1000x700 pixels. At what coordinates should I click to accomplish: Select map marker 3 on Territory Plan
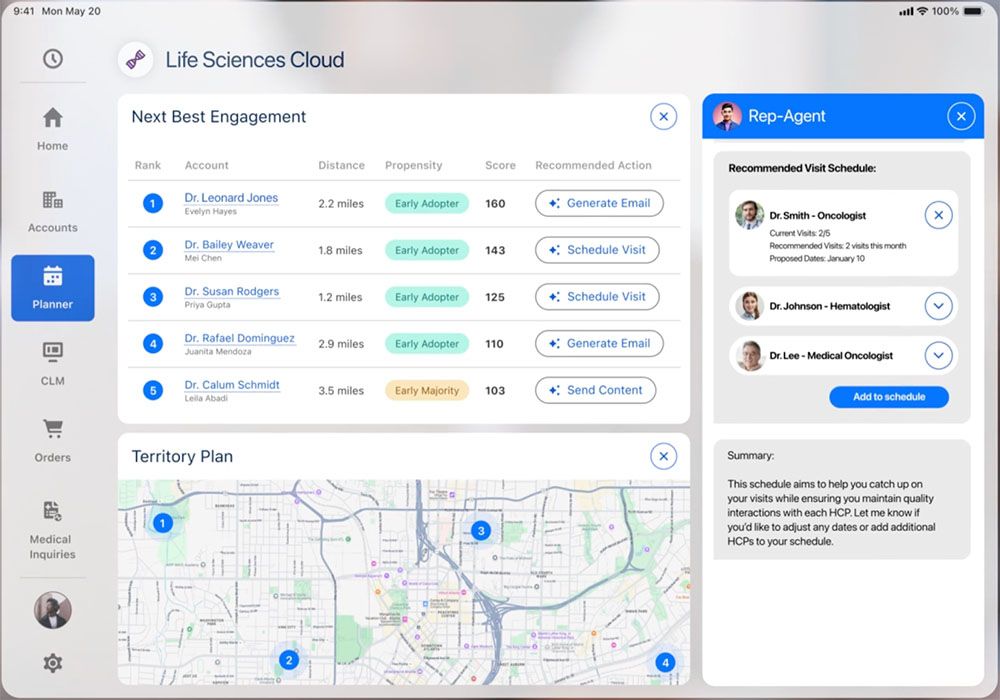(x=481, y=531)
